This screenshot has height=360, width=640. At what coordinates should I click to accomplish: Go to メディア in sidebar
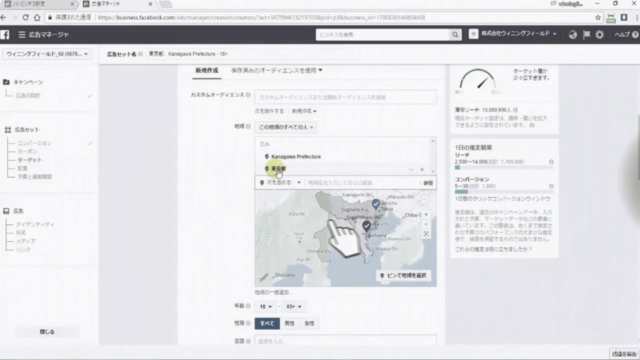click(26, 241)
